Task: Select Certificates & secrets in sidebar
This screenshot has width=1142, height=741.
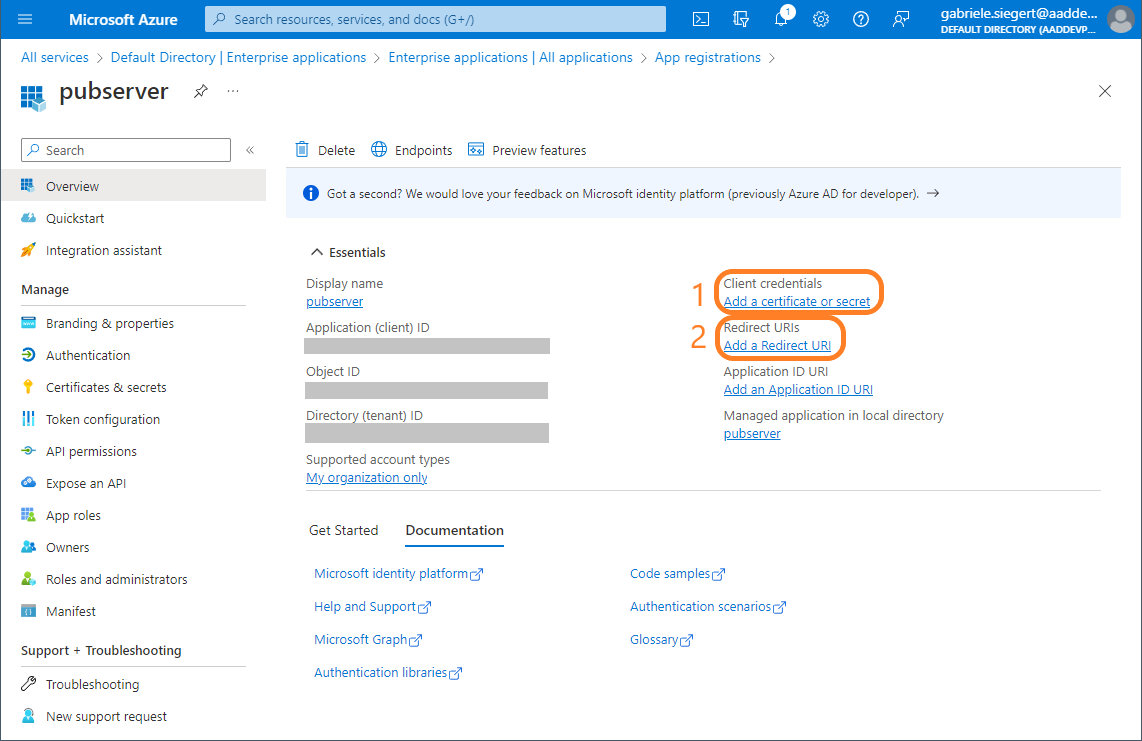Action: click(106, 387)
